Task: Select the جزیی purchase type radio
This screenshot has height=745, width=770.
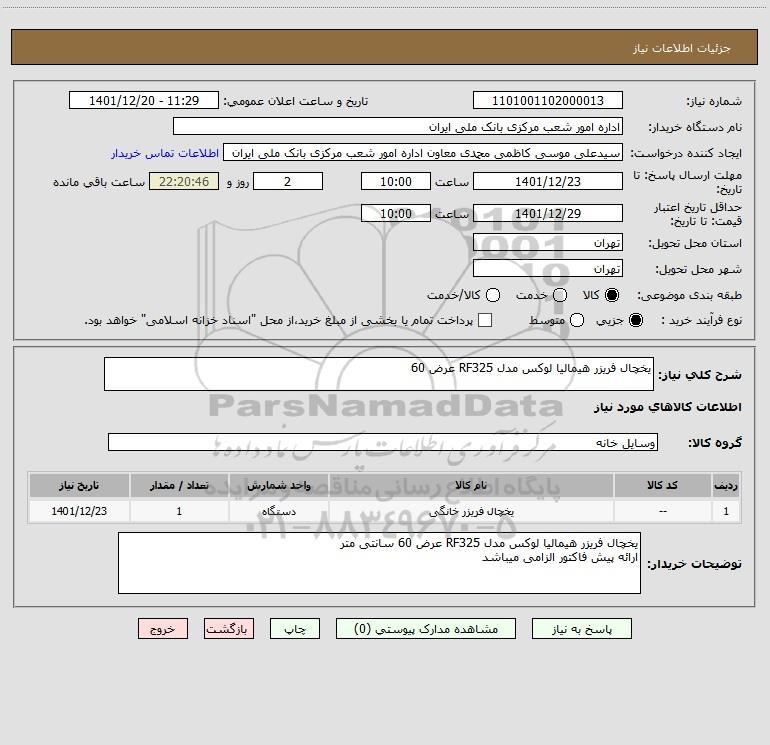Action: (x=636, y=320)
